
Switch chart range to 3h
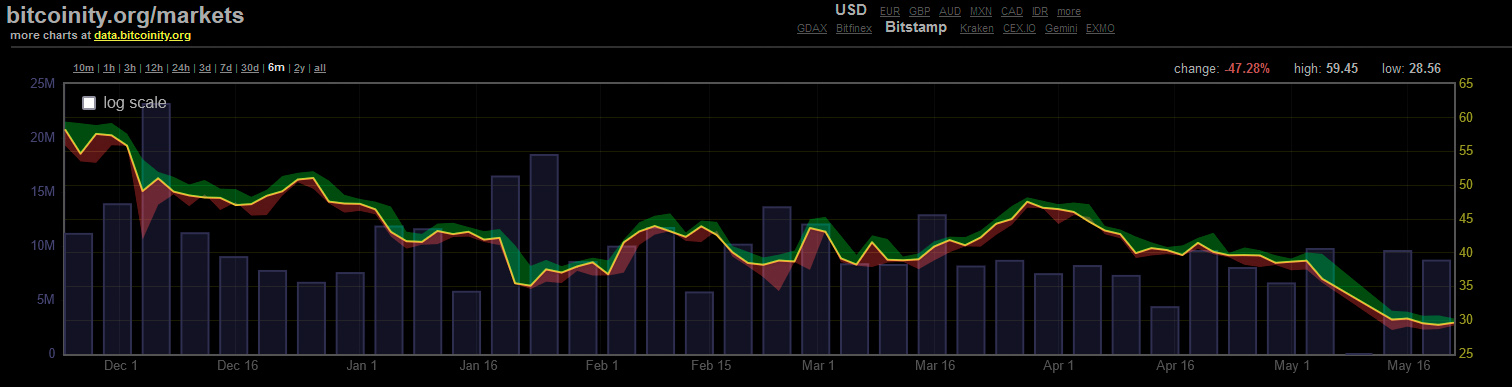[x=130, y=68]
